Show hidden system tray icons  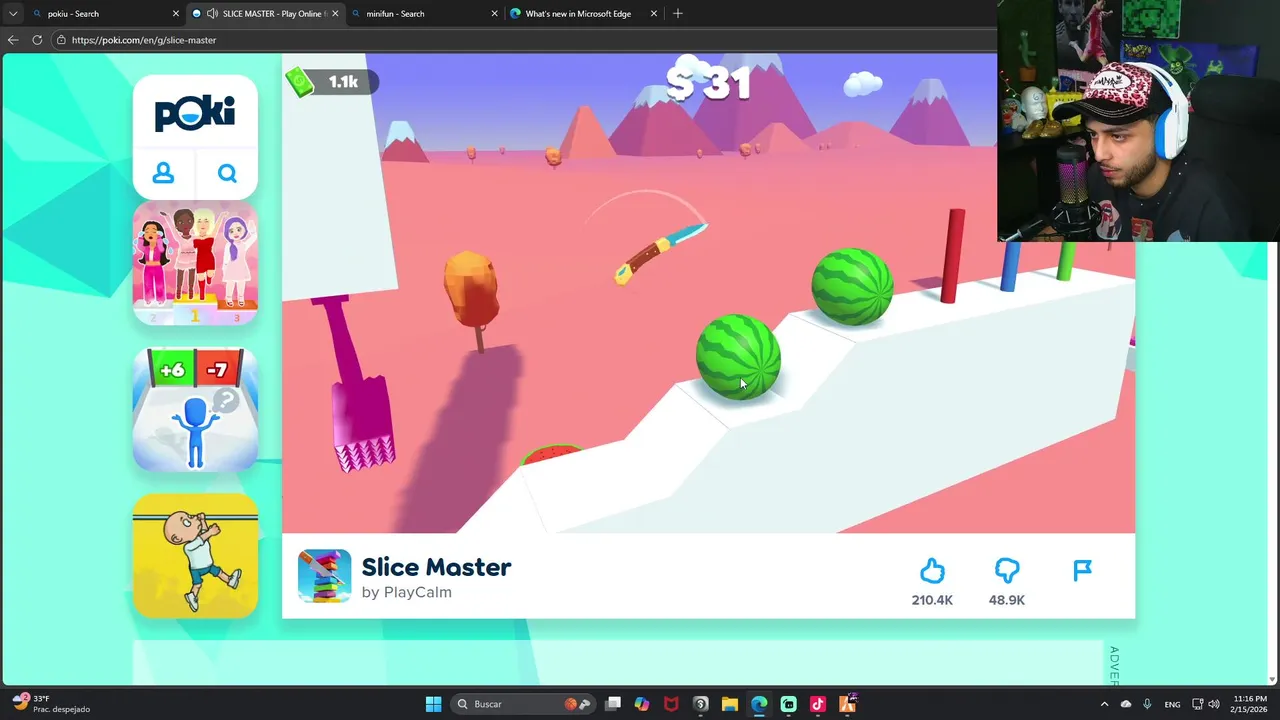[x=1104, y=704]
